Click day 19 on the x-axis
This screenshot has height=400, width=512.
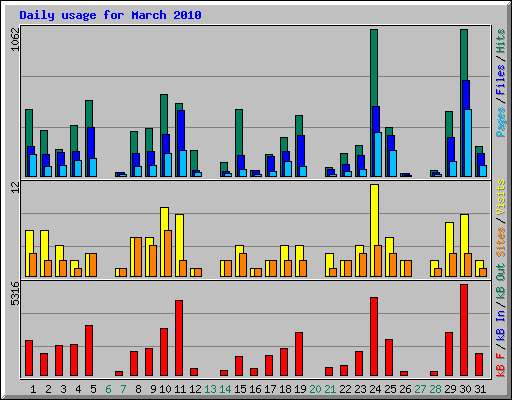[x=300, y=389]
